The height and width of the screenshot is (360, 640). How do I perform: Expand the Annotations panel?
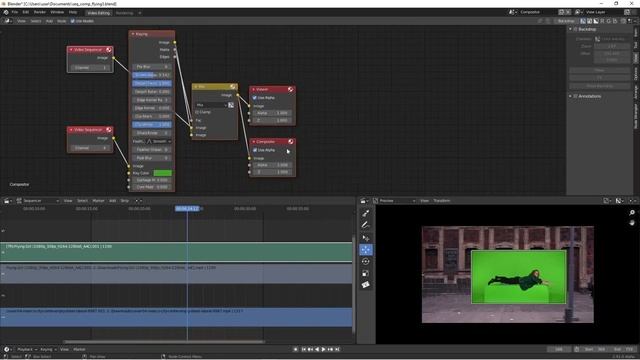(571, 96)
